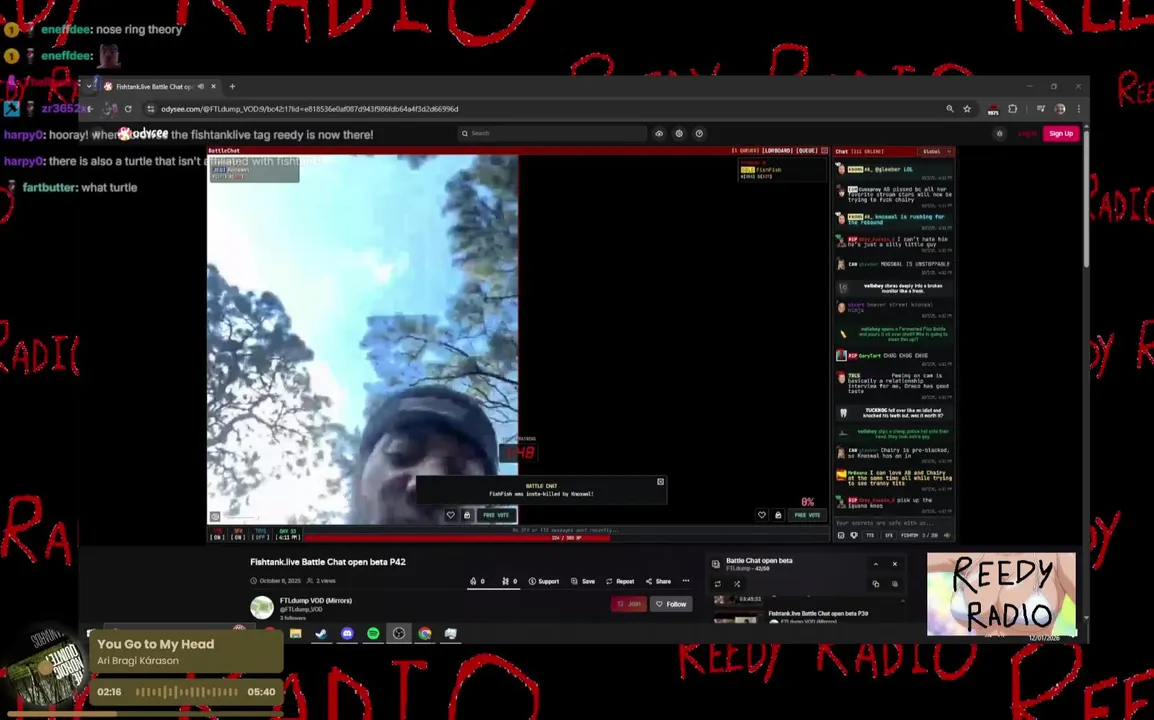This screenshot has width=1154, height=720.
Task: Open File Explorer from the taskbar
Action: 296,633
